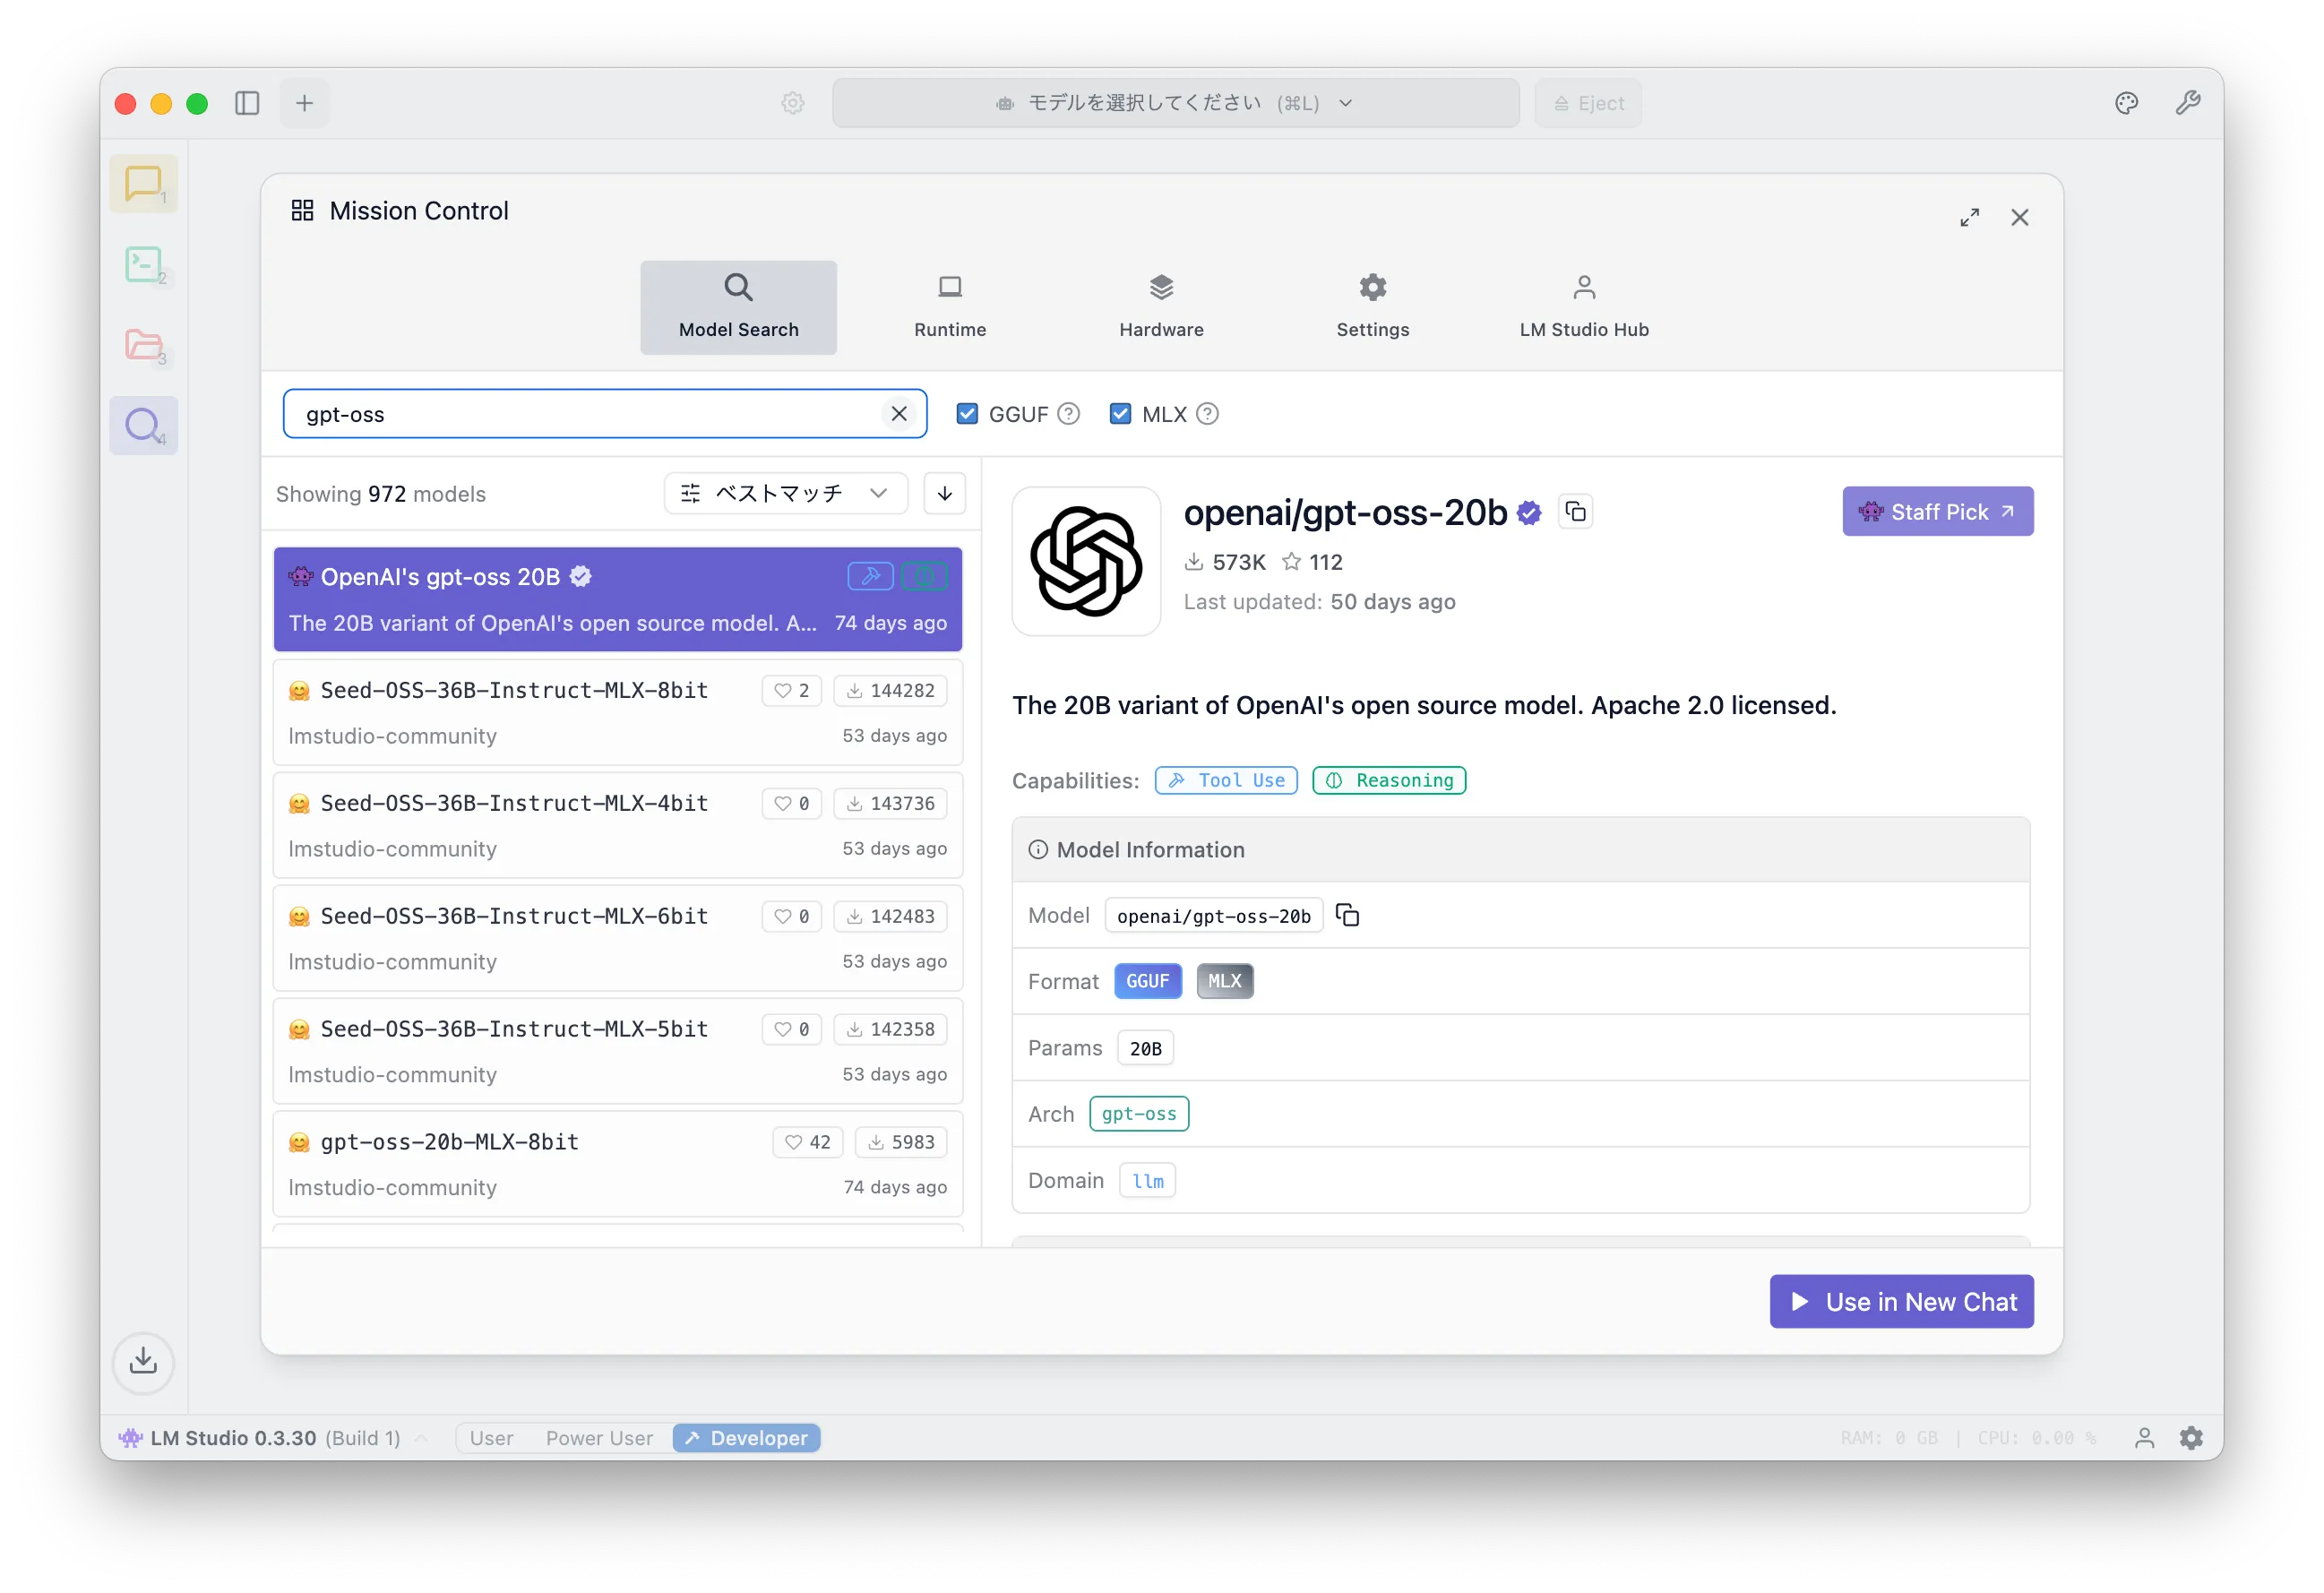Reverse sort order with arrow button

(944, 493)
